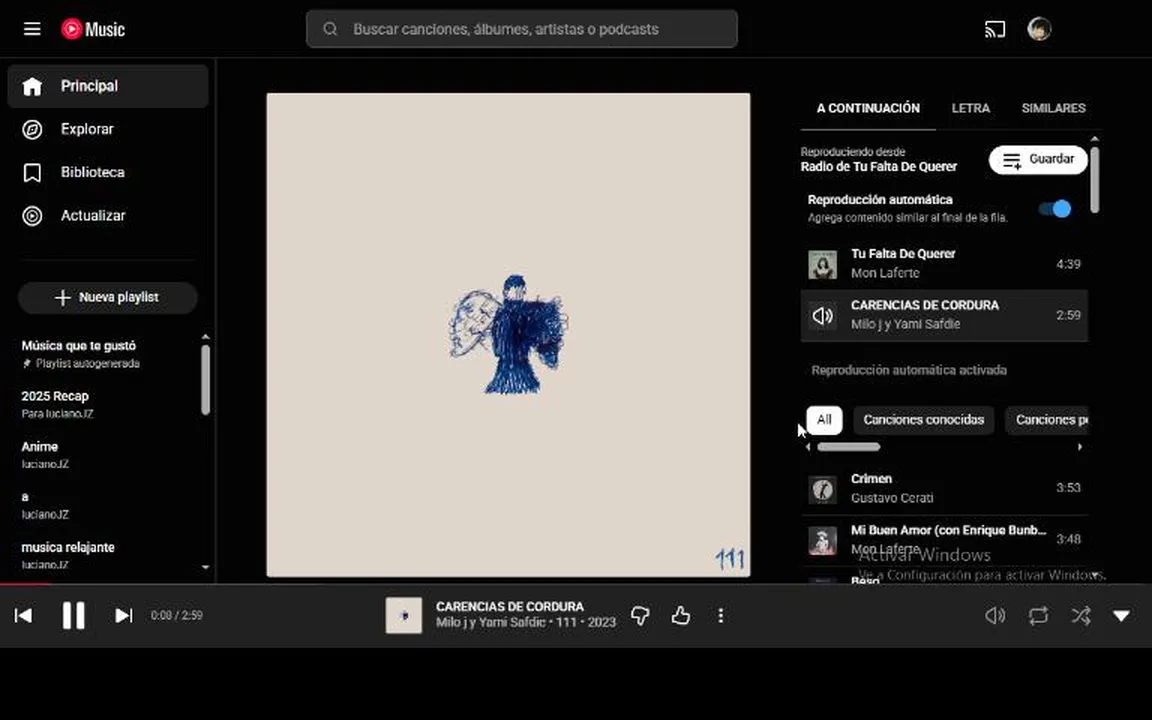Open the musica relajante playlist
Image resolution: width=1152 pixels, height=720 pixels.
107,555
